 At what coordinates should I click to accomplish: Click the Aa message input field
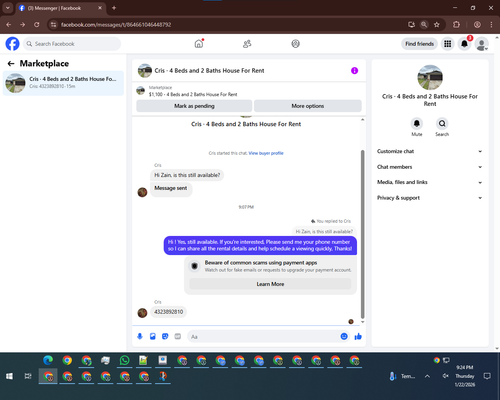click(x=263, y=337)
